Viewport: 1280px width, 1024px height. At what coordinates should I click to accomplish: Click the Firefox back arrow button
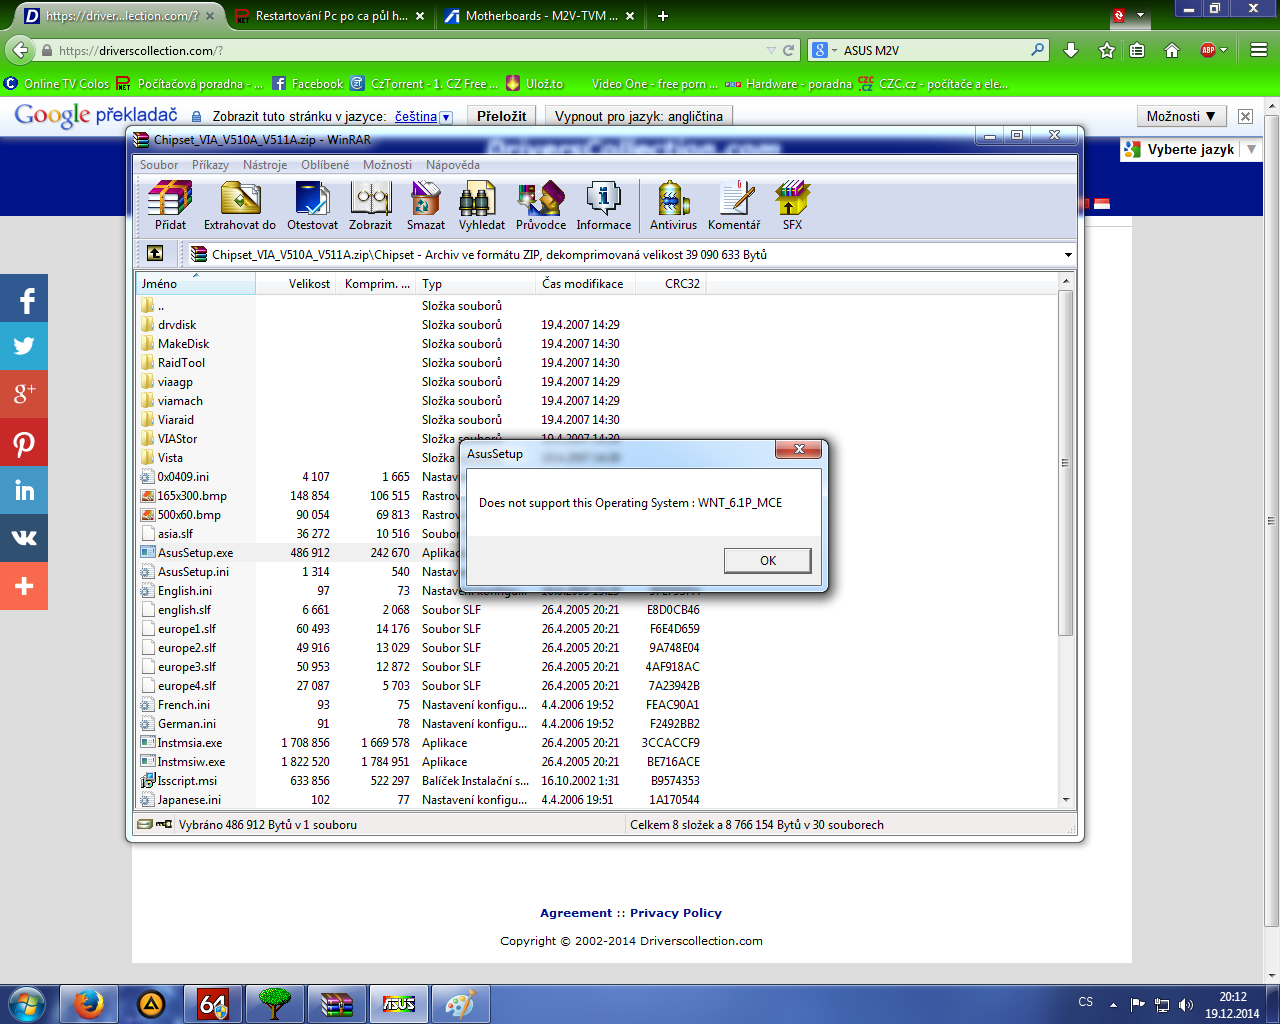pos(19,50)
